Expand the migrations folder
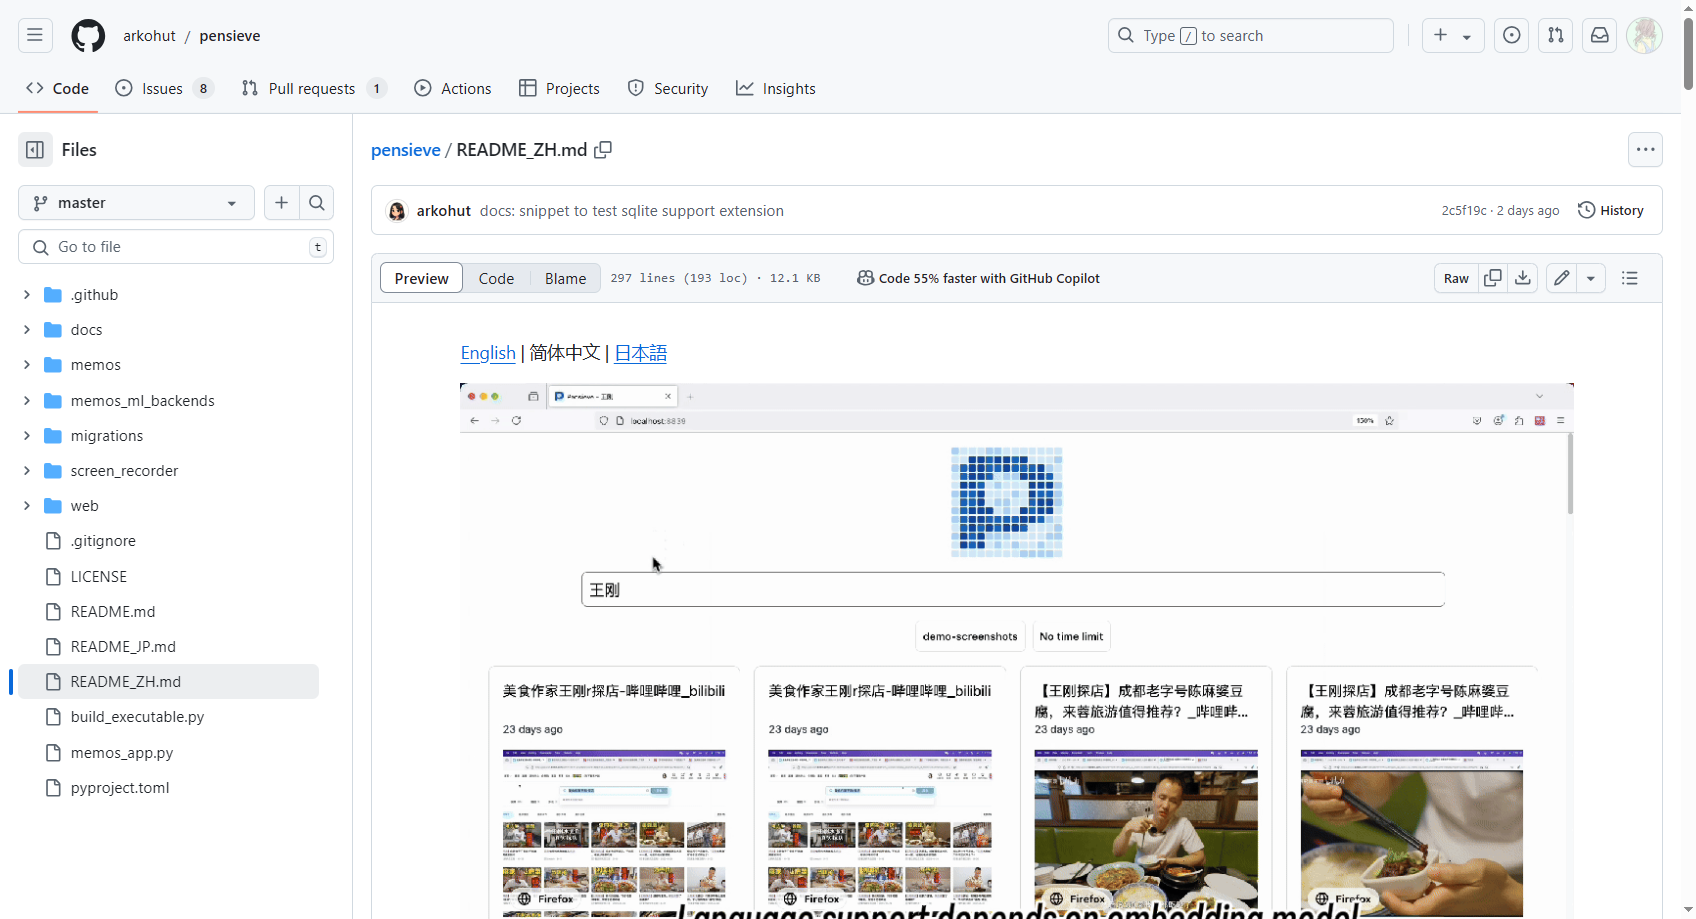 tap(27, 436)
